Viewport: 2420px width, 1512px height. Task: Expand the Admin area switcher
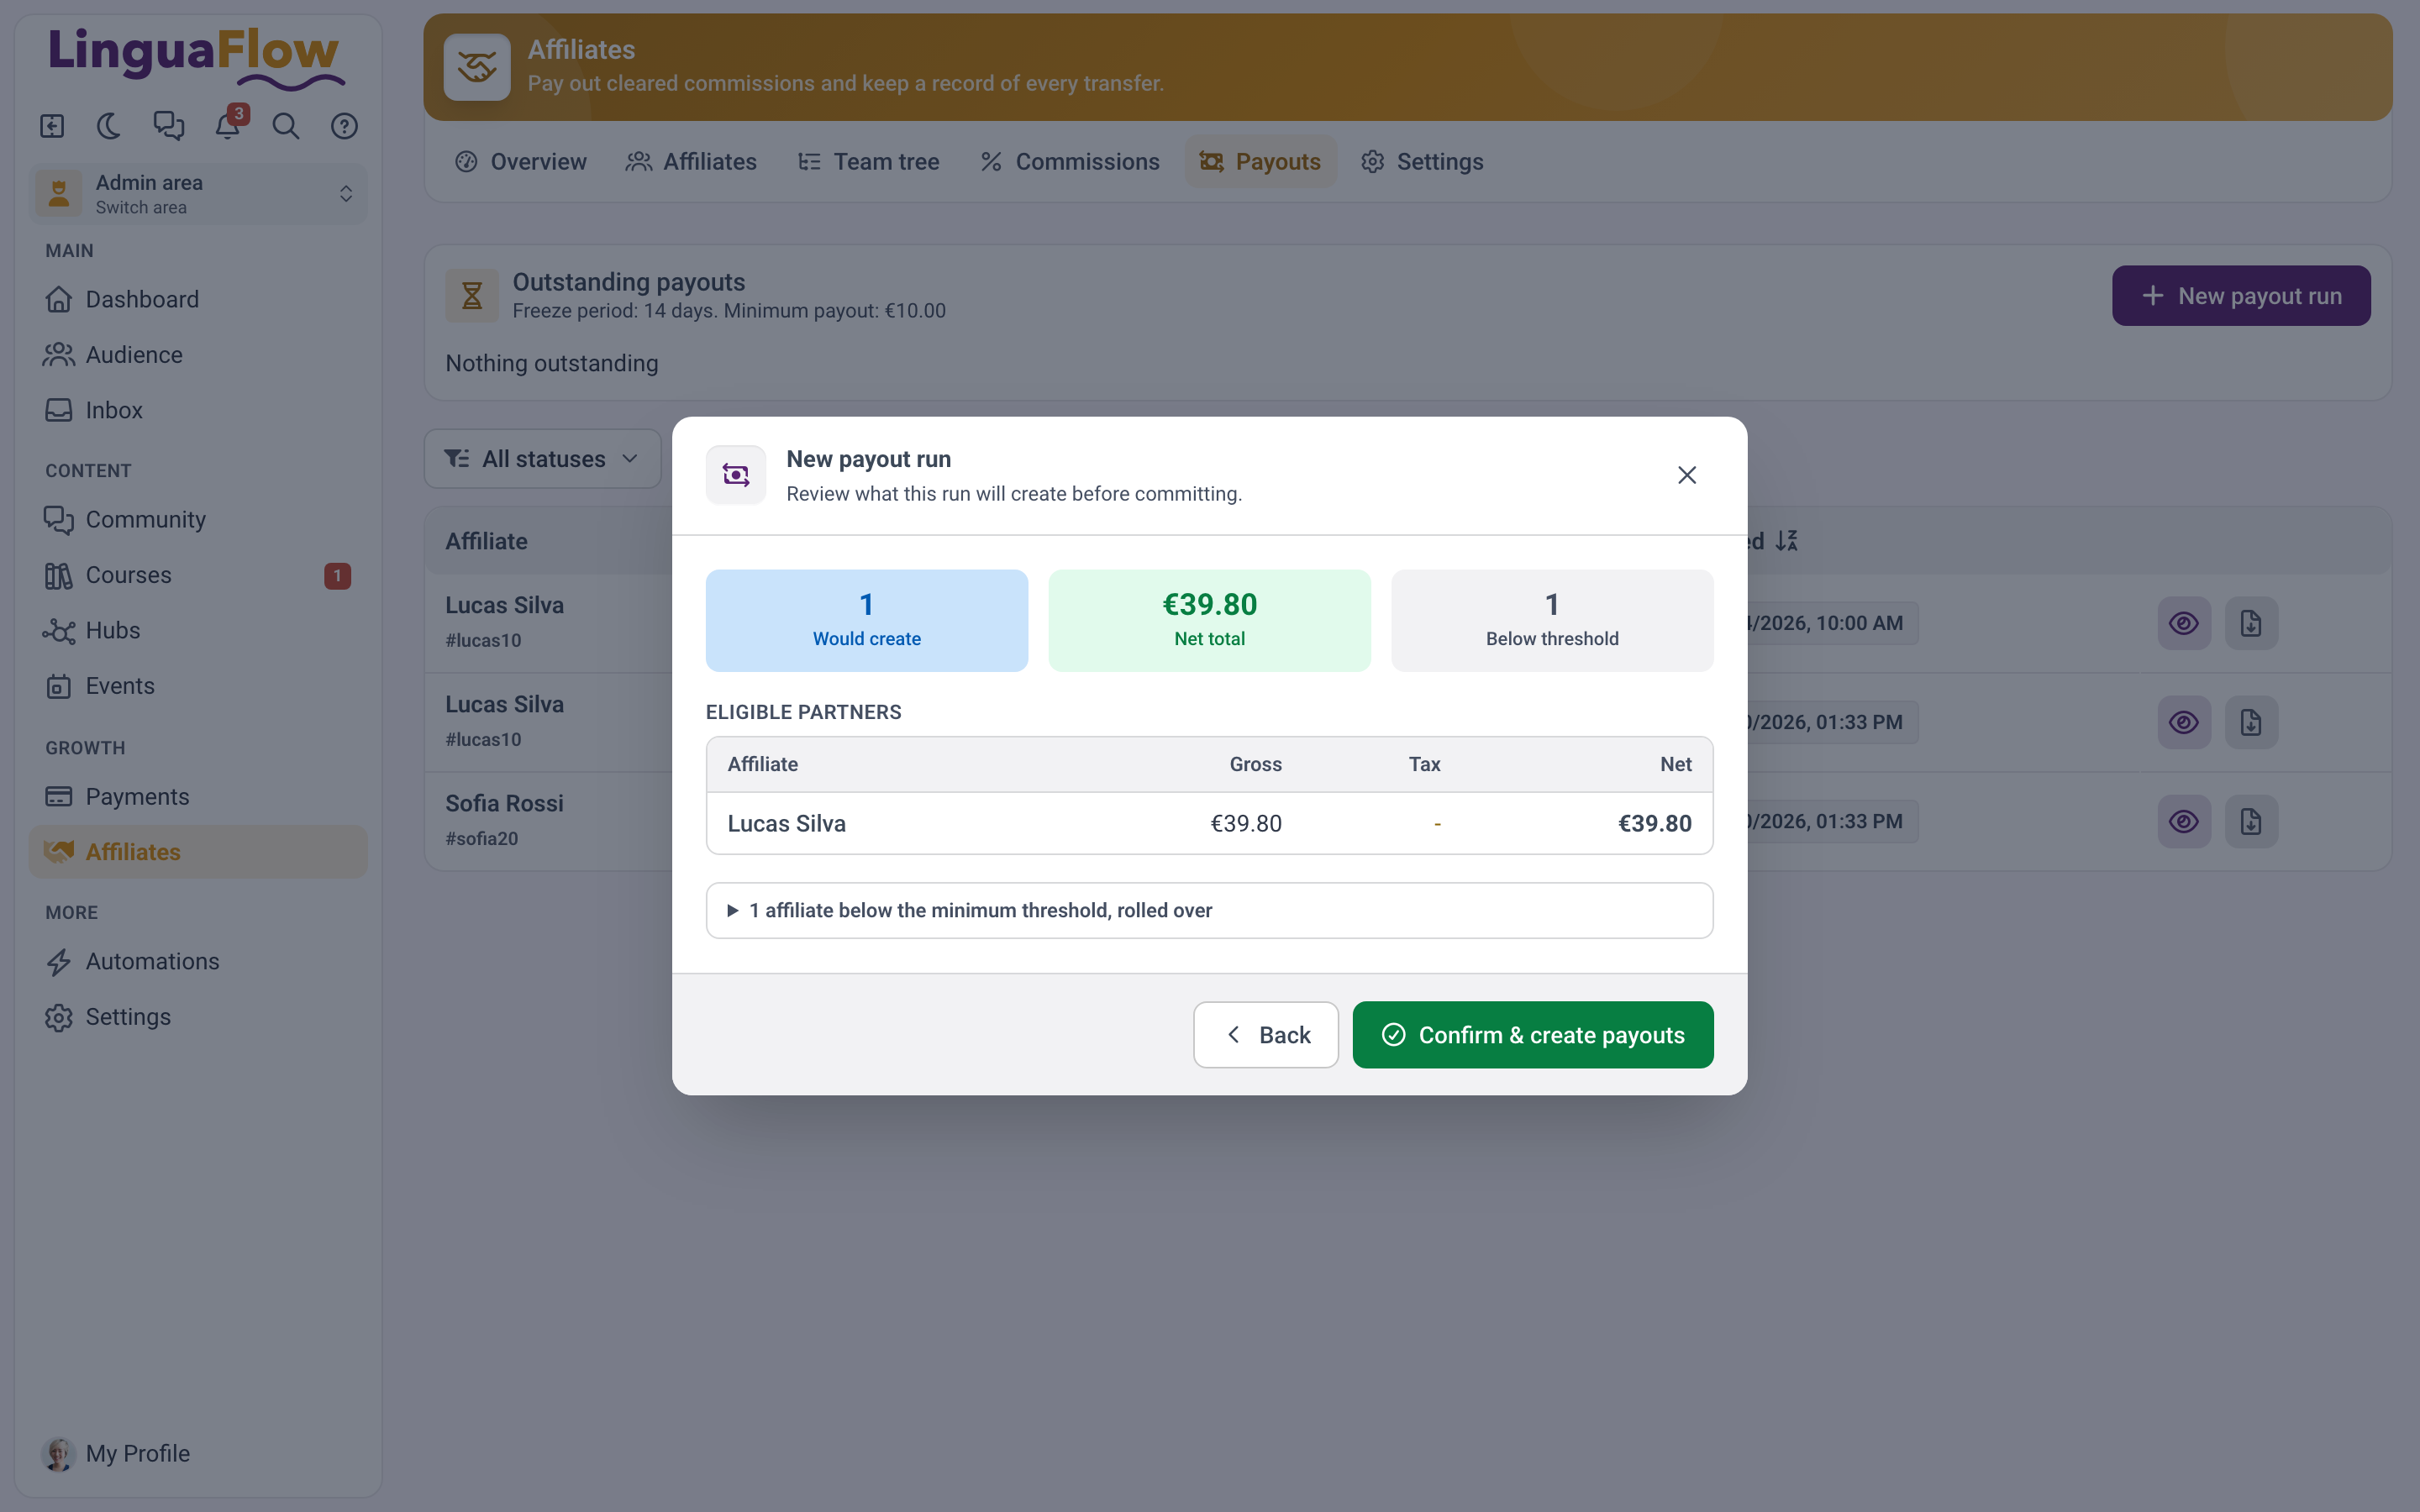[198, 194]
